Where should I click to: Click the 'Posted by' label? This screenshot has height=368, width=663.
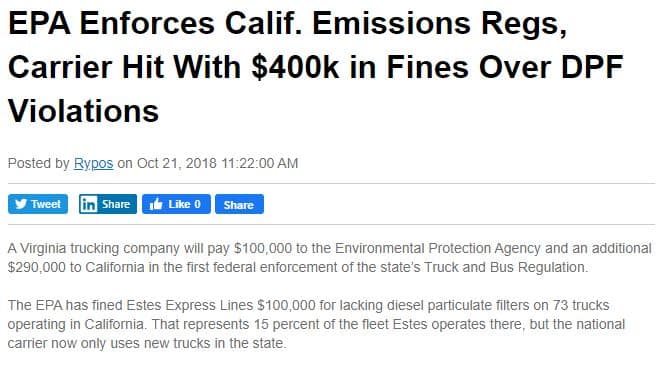[38, 163]
